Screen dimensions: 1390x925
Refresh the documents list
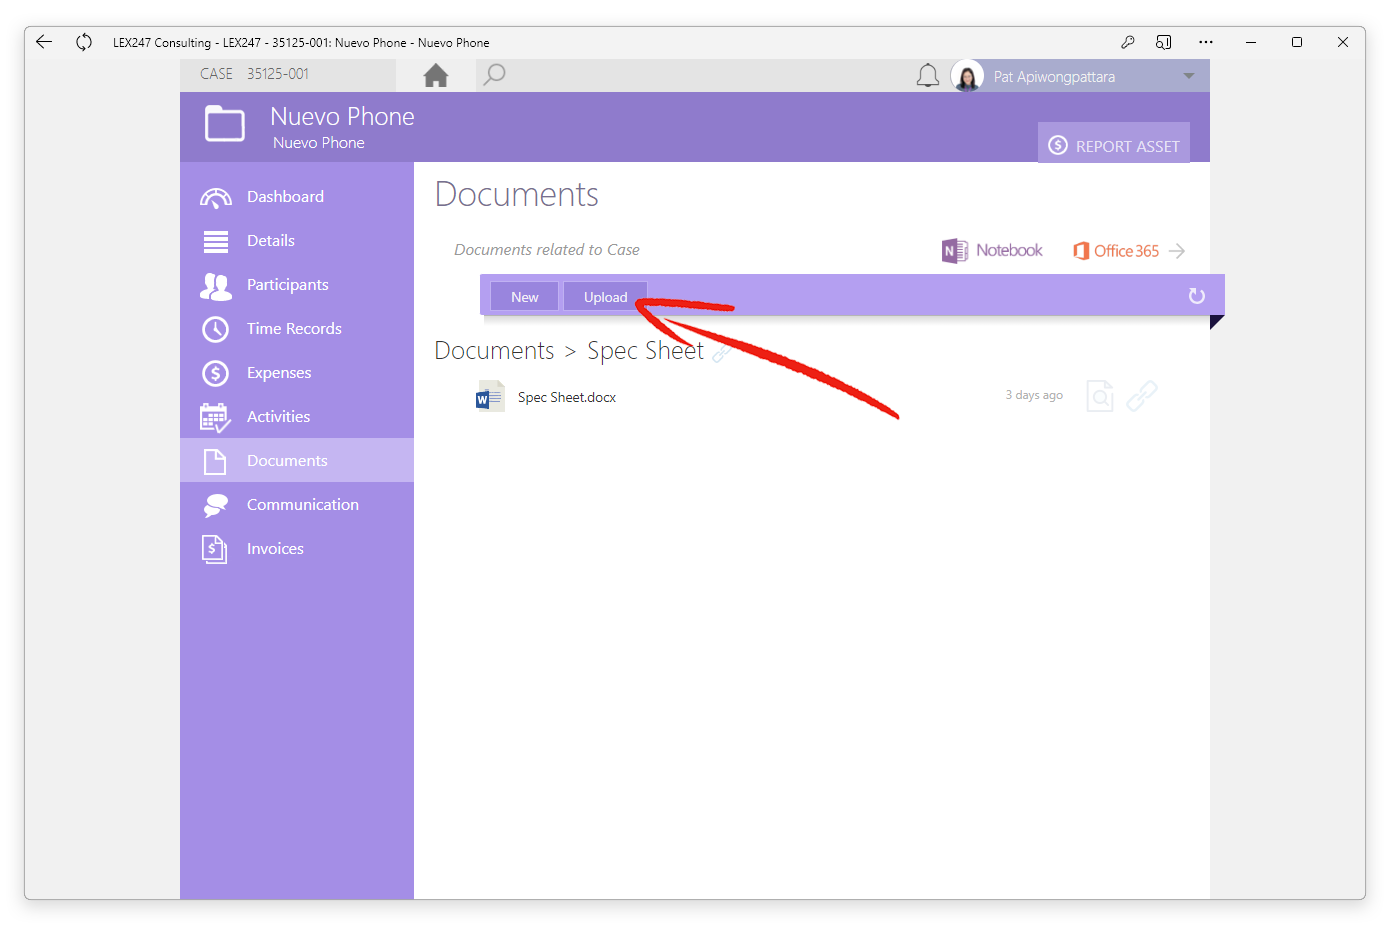[x=1196, y=296]
